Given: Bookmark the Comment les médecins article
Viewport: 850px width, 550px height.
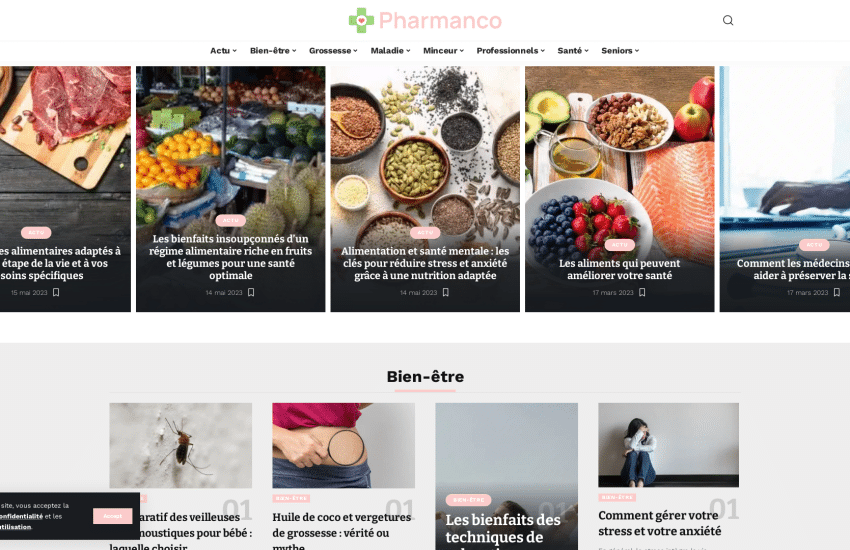Looking at the screenshot, I should pyautogui.click(x=836, y=293).
